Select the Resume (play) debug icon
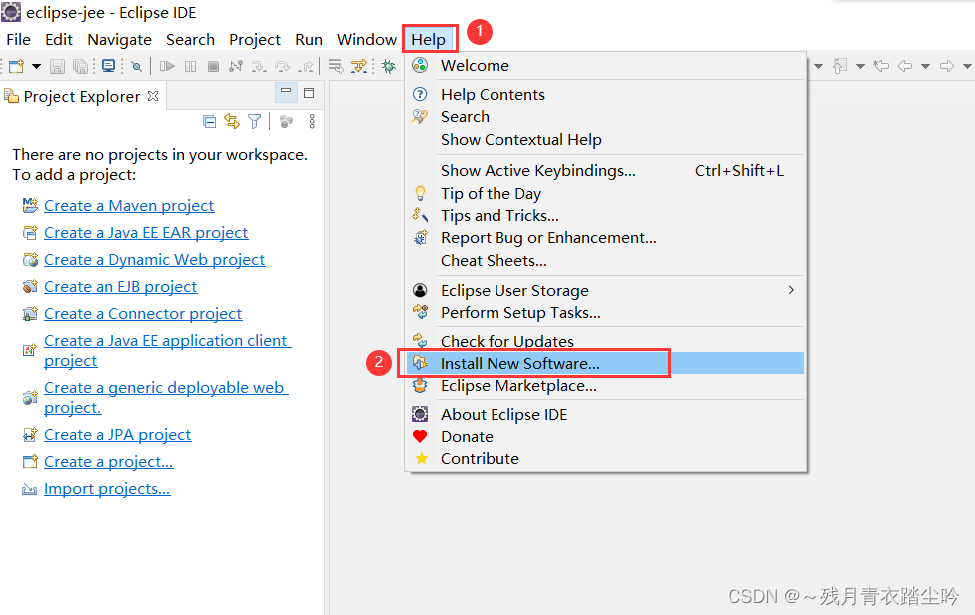The image size is (975, 615). click(168, 66)
